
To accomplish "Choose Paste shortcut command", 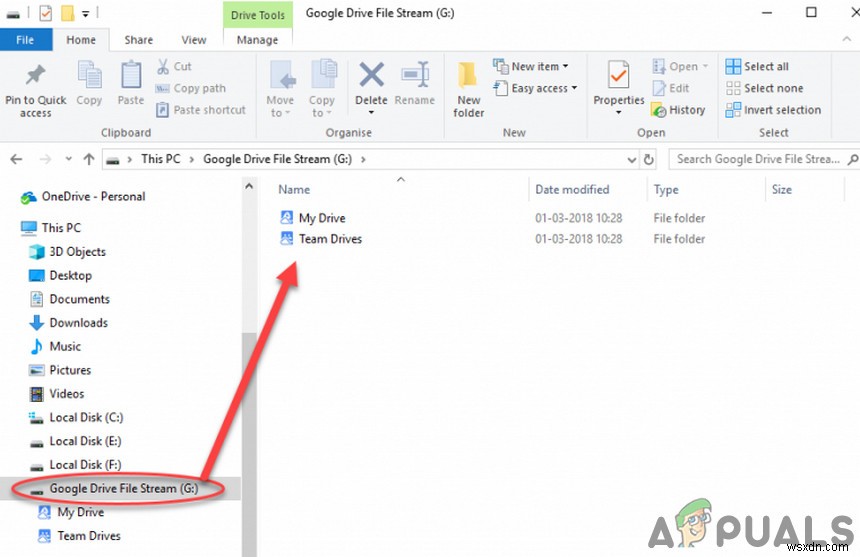I will [201, 110].
